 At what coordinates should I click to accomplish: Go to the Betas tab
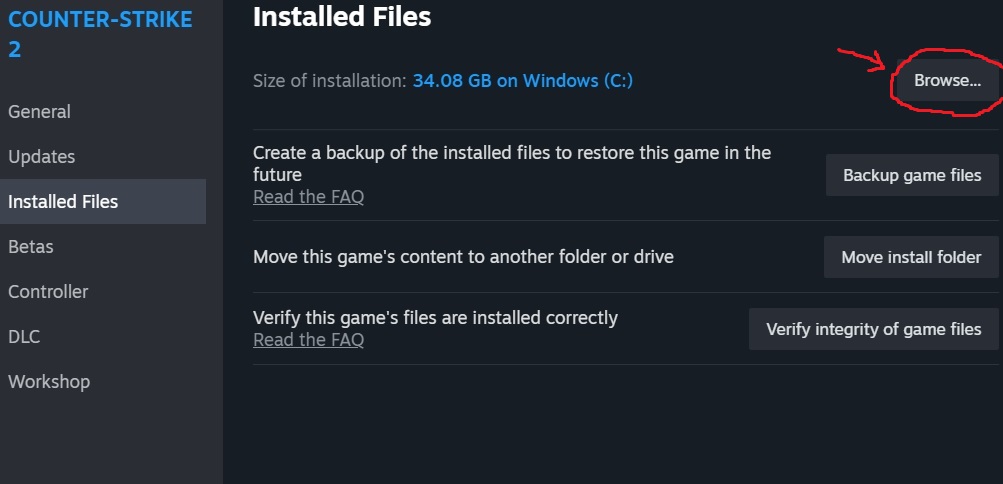pyautogui.click(x=31, y=247)
